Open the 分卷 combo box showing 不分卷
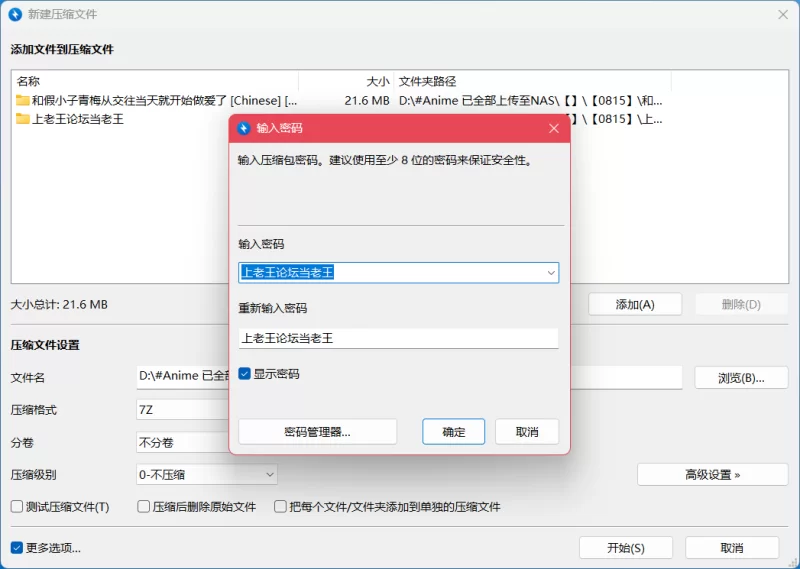Viewport: 800px width, 569px height. tap(183, 442)
